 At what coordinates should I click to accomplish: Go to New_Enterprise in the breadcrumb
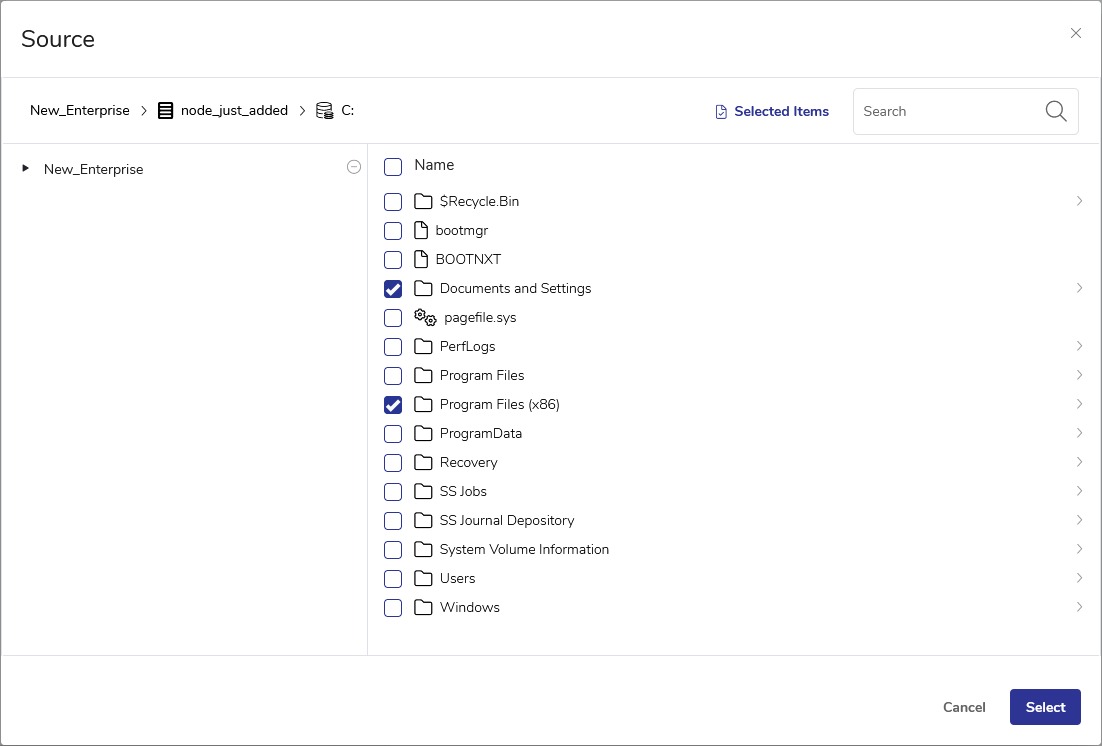click(x=80, y=111)
